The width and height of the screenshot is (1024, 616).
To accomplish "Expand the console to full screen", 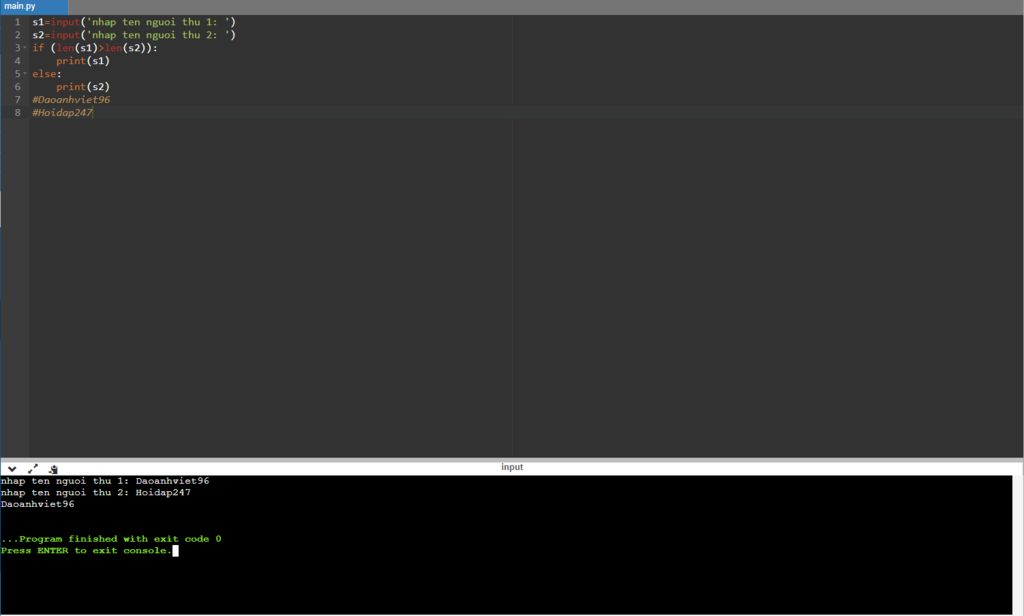I will [x=33, y=469].
